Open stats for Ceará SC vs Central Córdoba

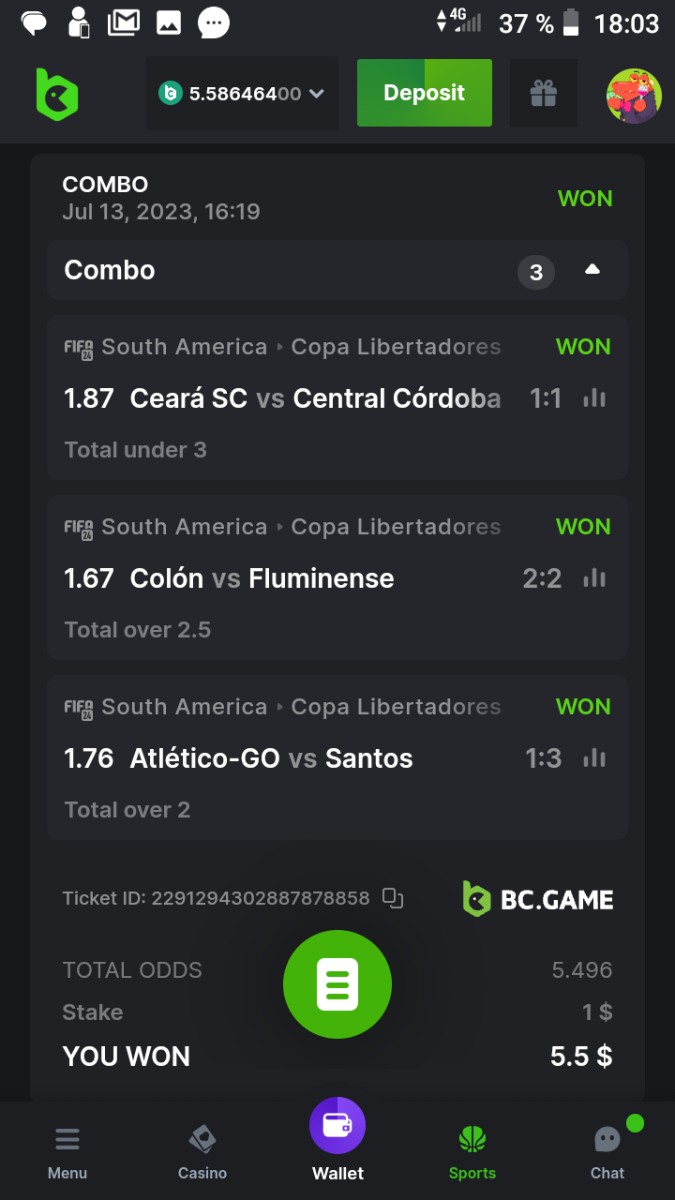click(x=595, y=398)
